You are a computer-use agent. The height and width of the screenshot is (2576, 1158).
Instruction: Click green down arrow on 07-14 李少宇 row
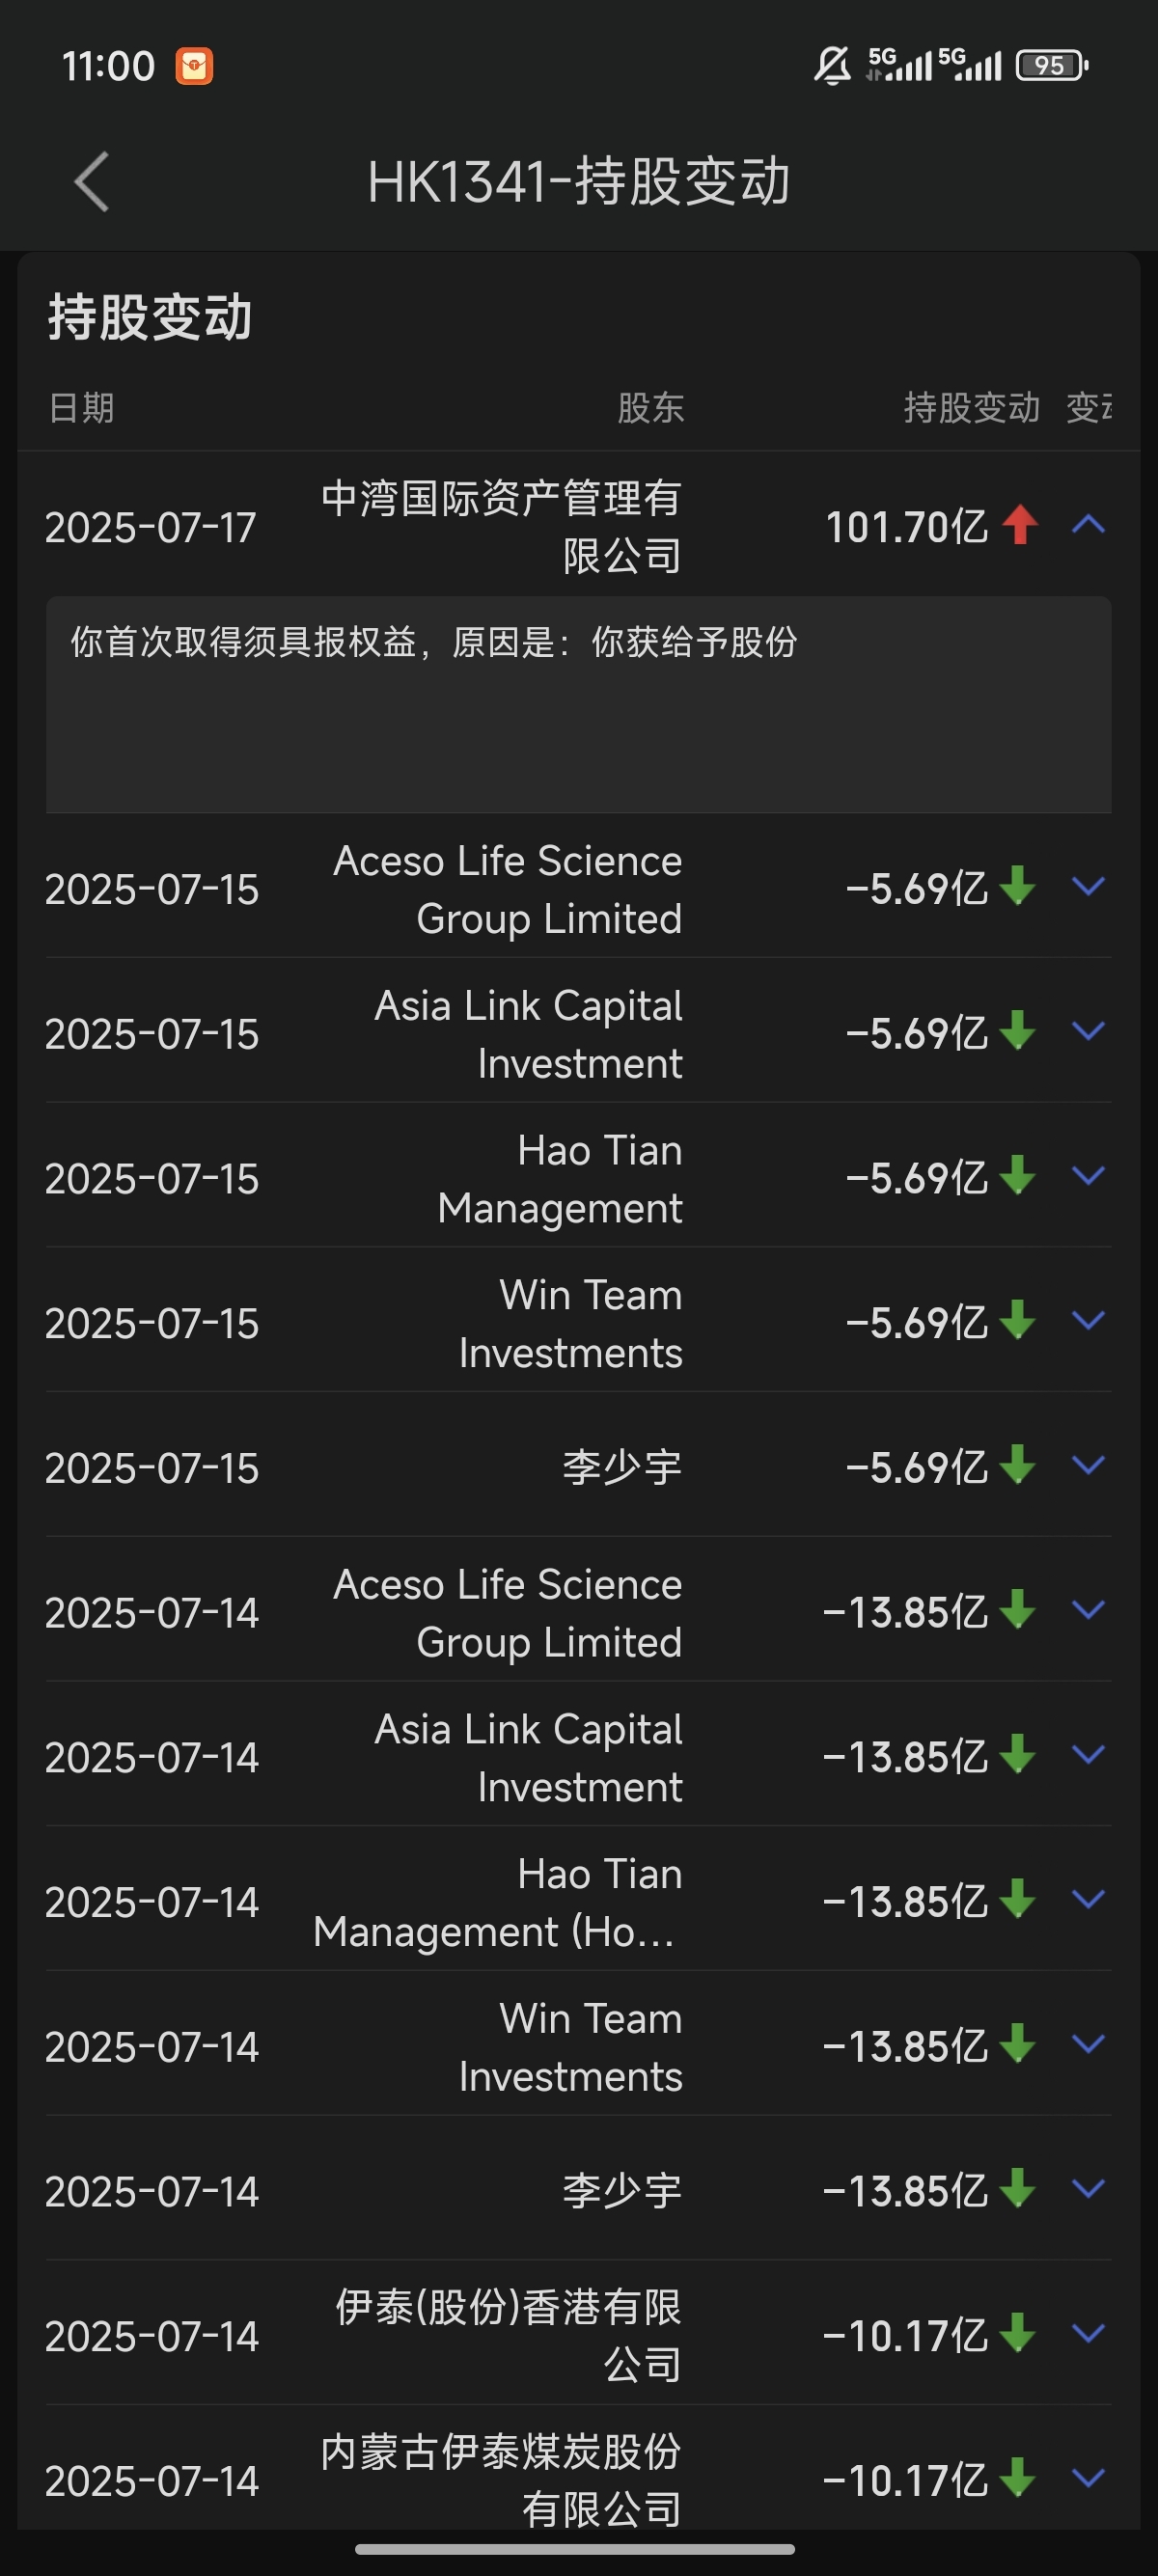(1018, 2188)
